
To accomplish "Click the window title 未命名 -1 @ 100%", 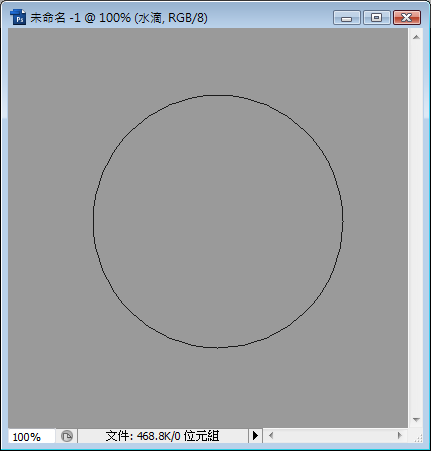I will (x=80, y=18).
